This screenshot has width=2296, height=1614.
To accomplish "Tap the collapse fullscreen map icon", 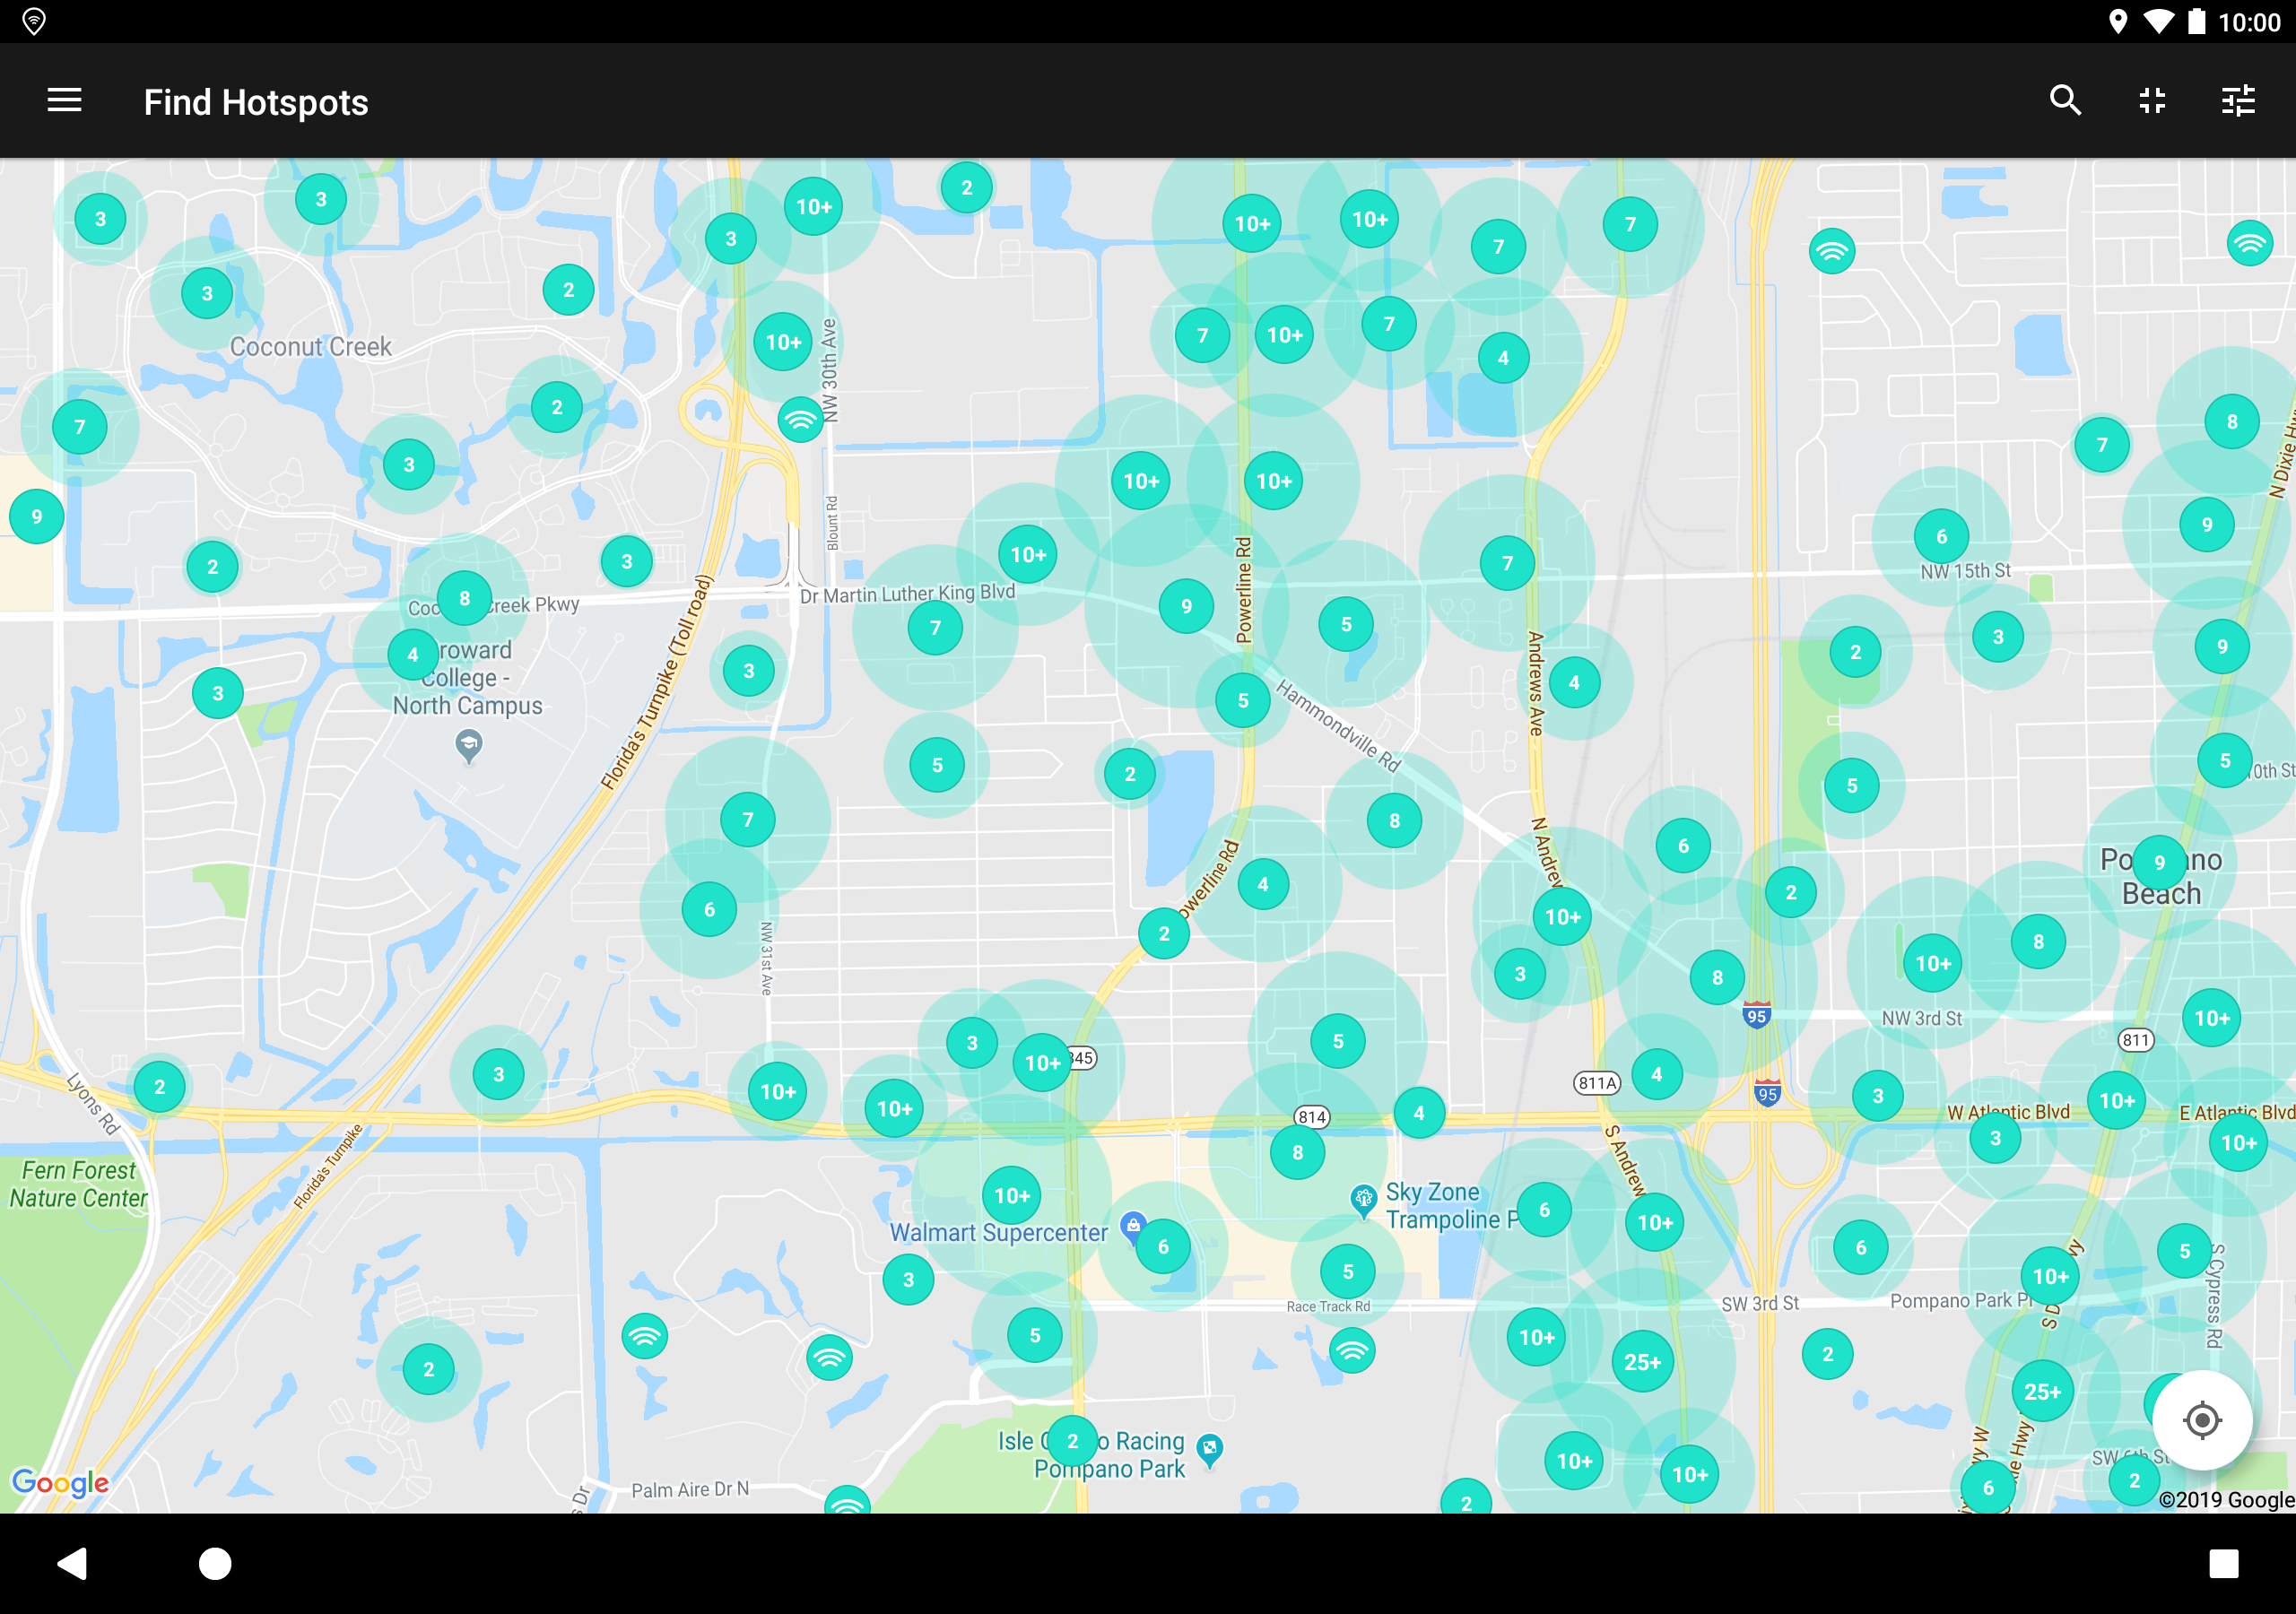I will tap(2152, 101).
